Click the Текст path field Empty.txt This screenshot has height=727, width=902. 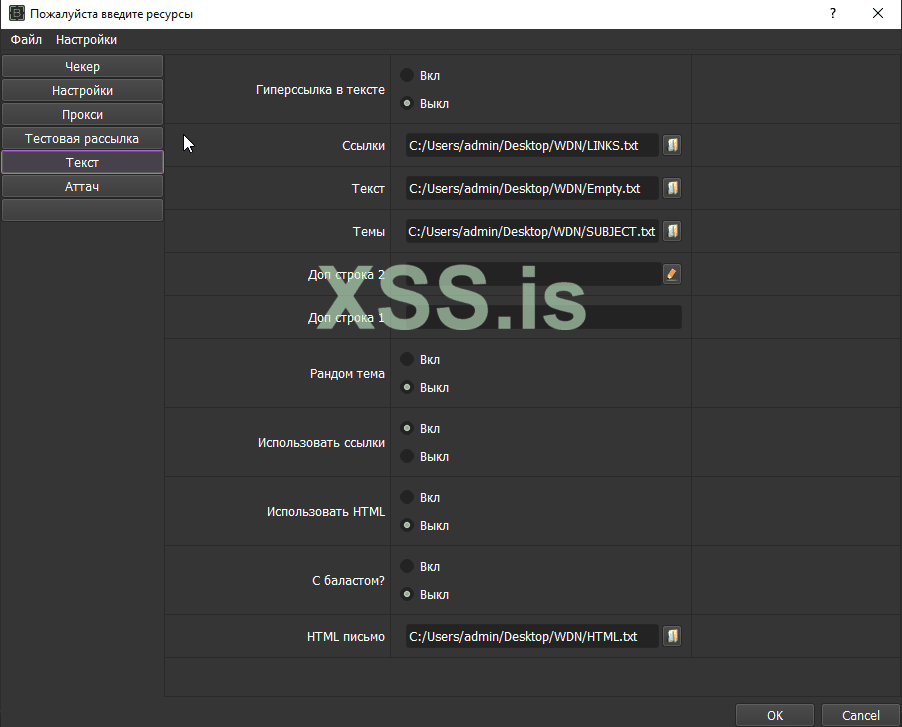click(x=532, y=188)
